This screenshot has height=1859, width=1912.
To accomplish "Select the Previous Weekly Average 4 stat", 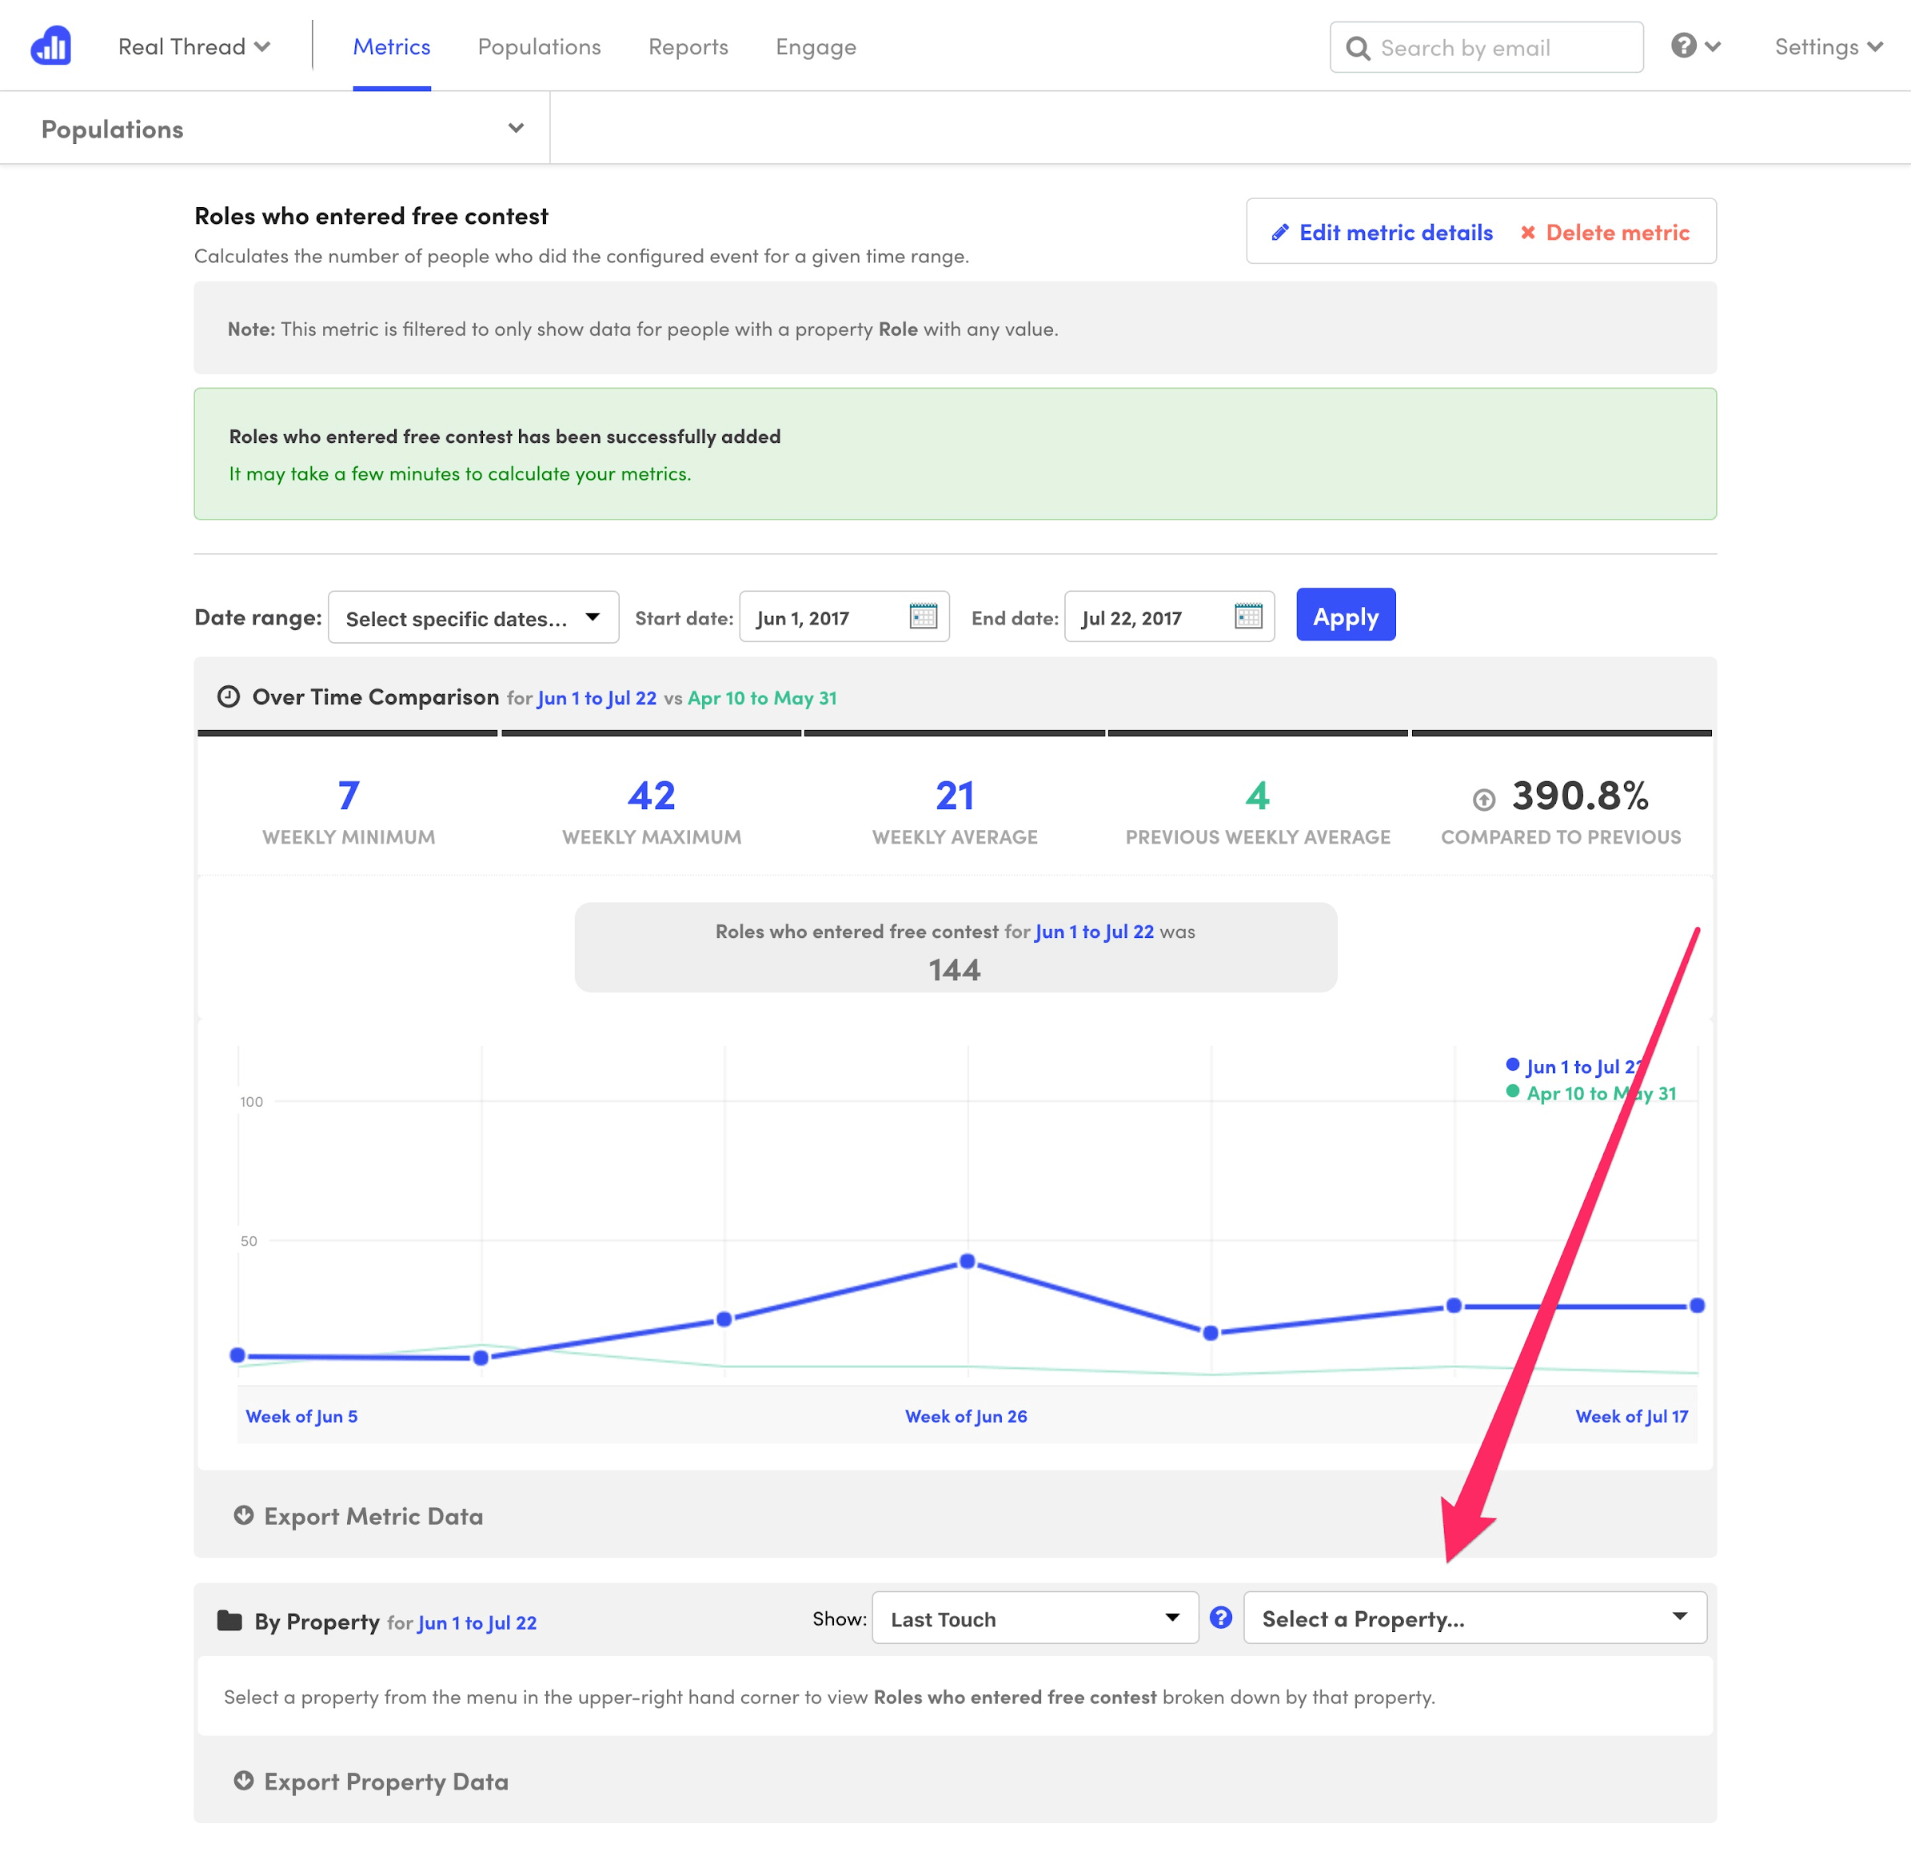I will [1258, 810].
